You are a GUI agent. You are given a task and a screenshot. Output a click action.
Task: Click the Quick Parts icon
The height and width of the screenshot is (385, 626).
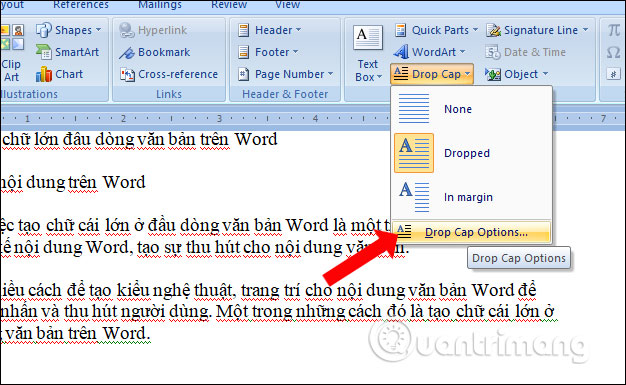[x=400, y=30]
